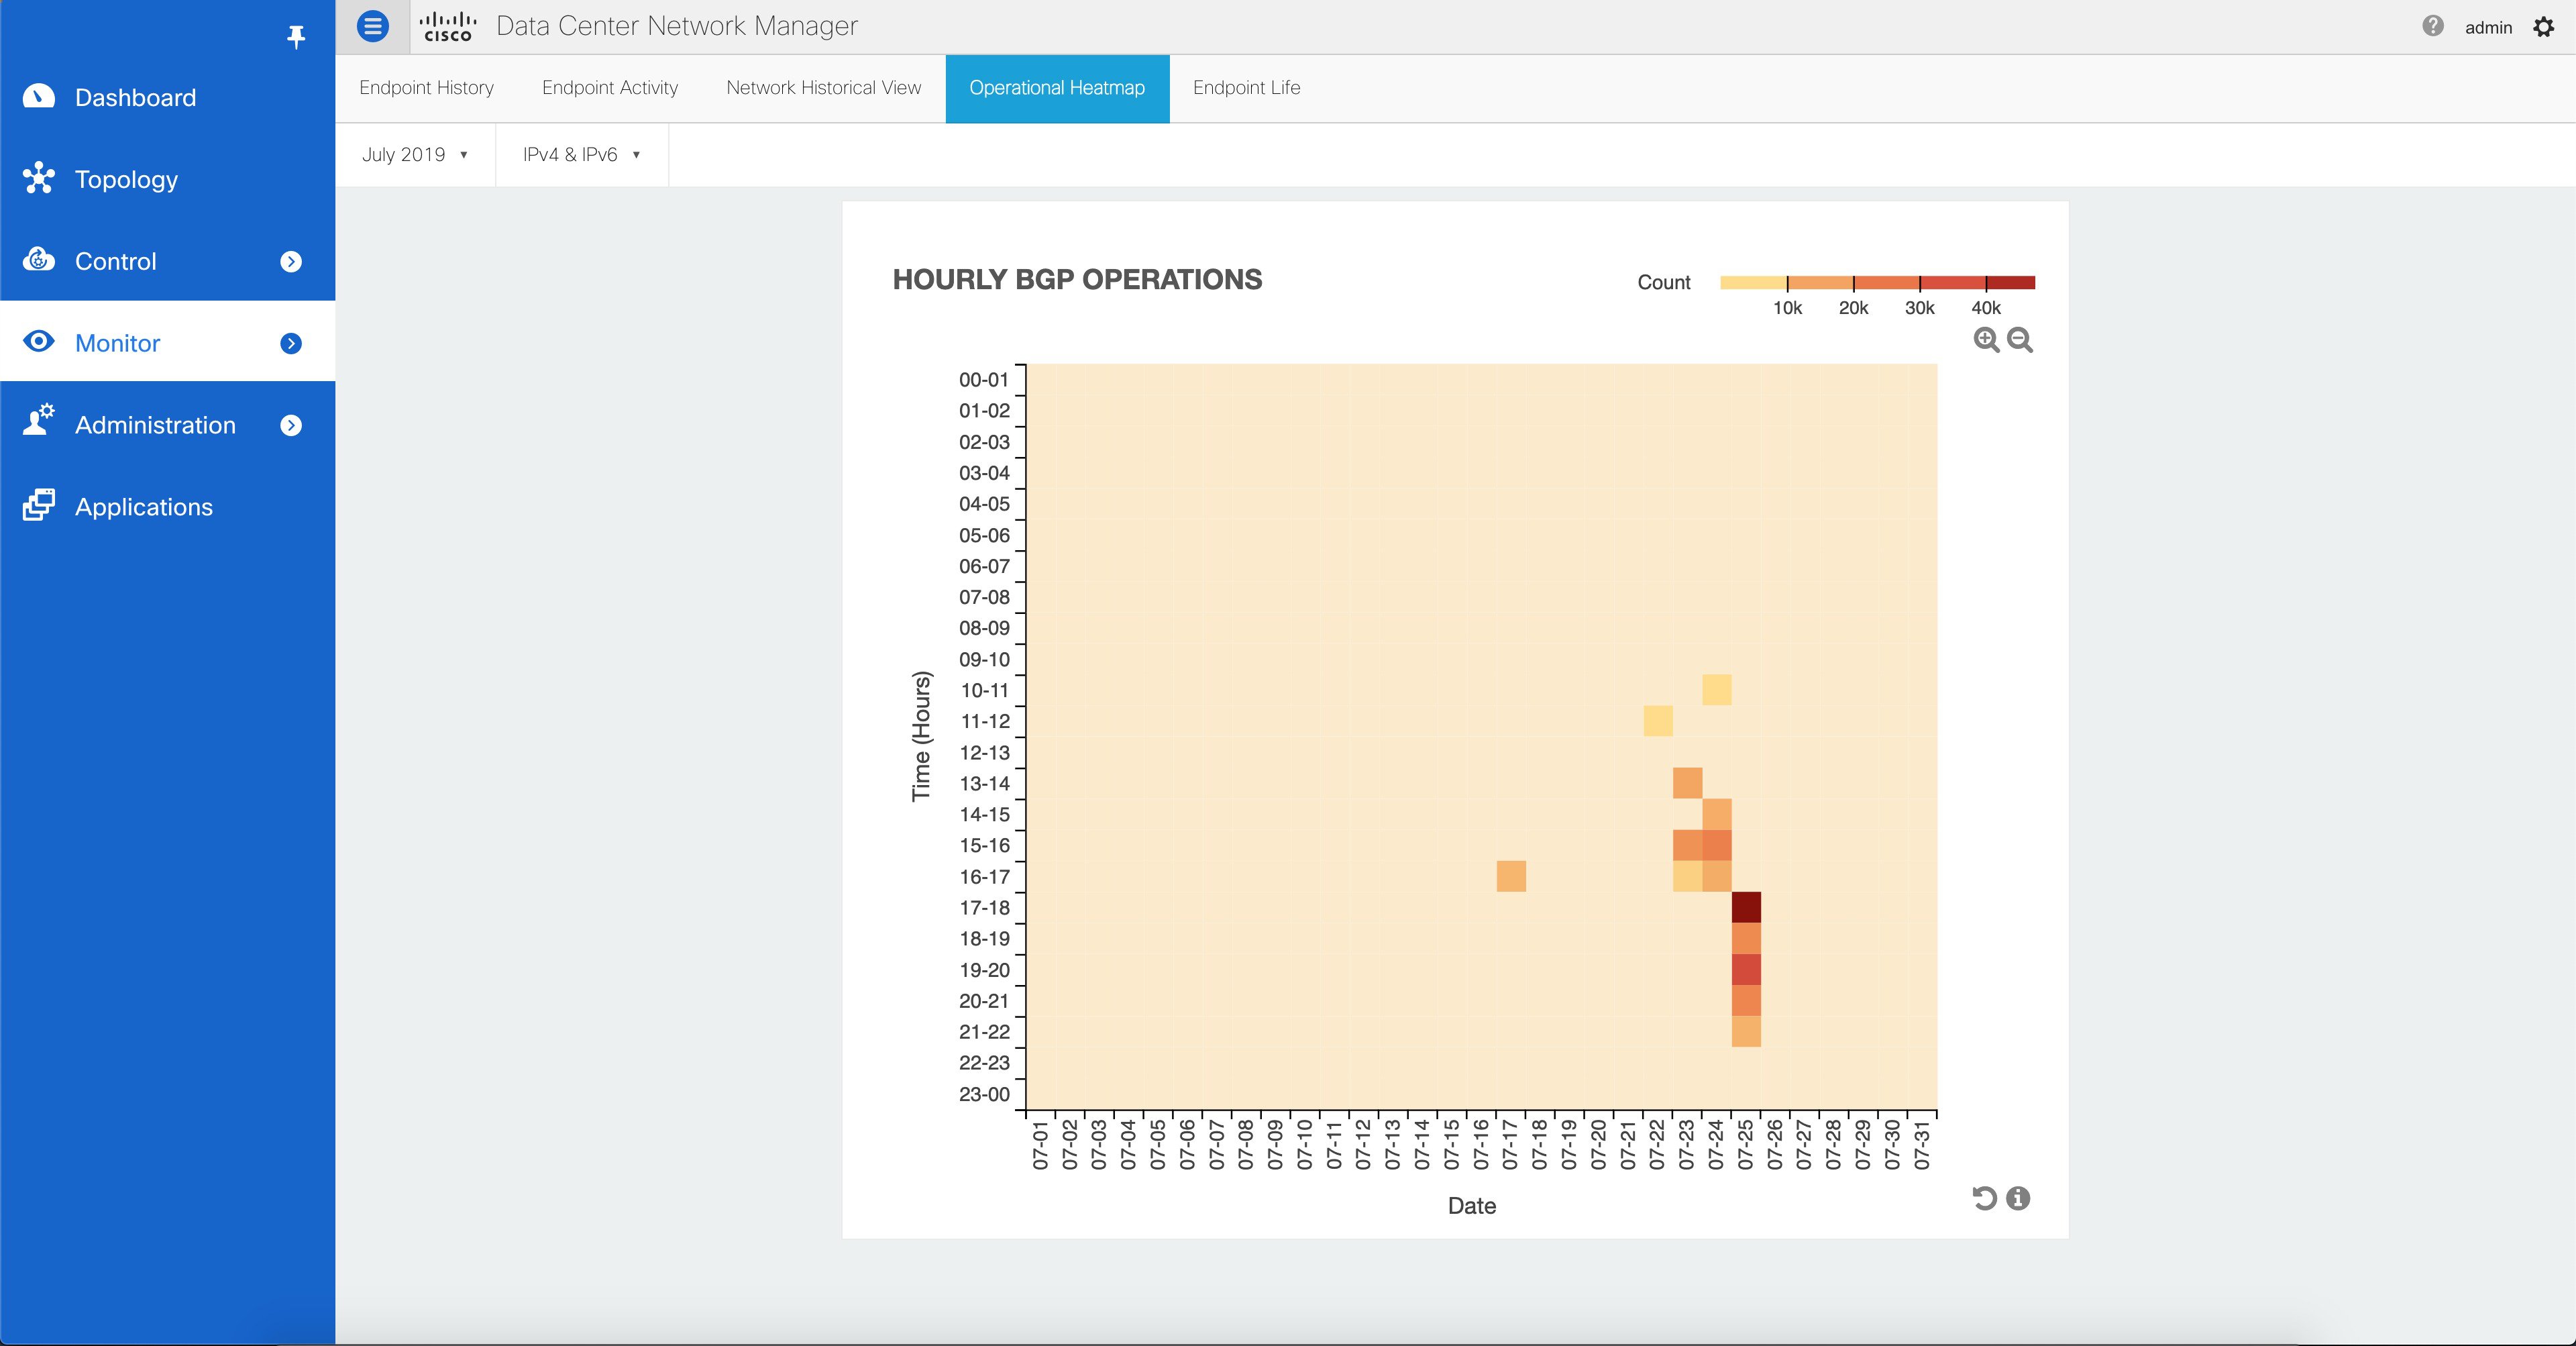The width and height of the screenshot is (2576, 1346).
Task: Click the pin sidebar icon
Action: pos(295,37)
